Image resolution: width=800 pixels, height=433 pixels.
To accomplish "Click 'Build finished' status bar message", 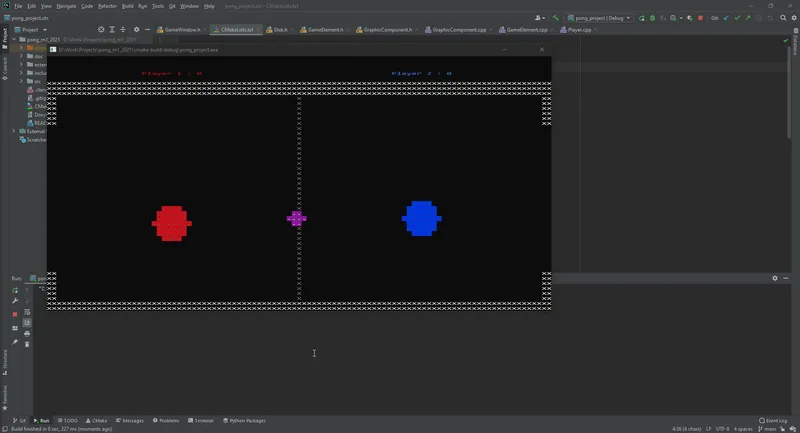I will tap(61, 429).
